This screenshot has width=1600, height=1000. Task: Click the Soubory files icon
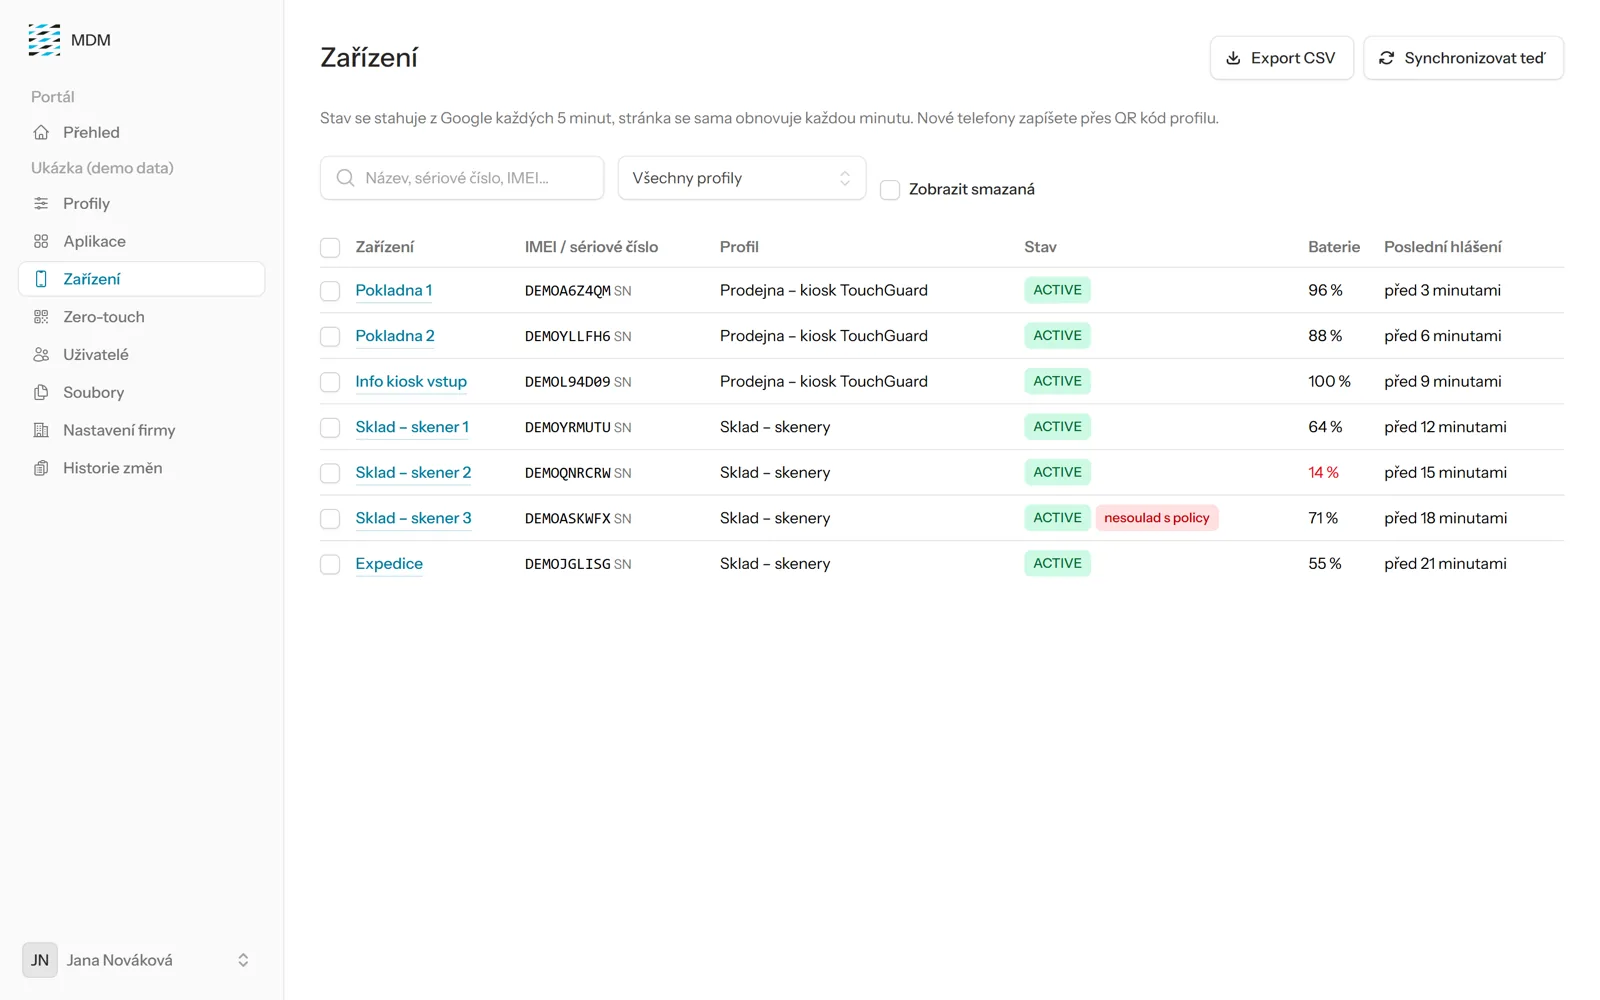(41, 392)
